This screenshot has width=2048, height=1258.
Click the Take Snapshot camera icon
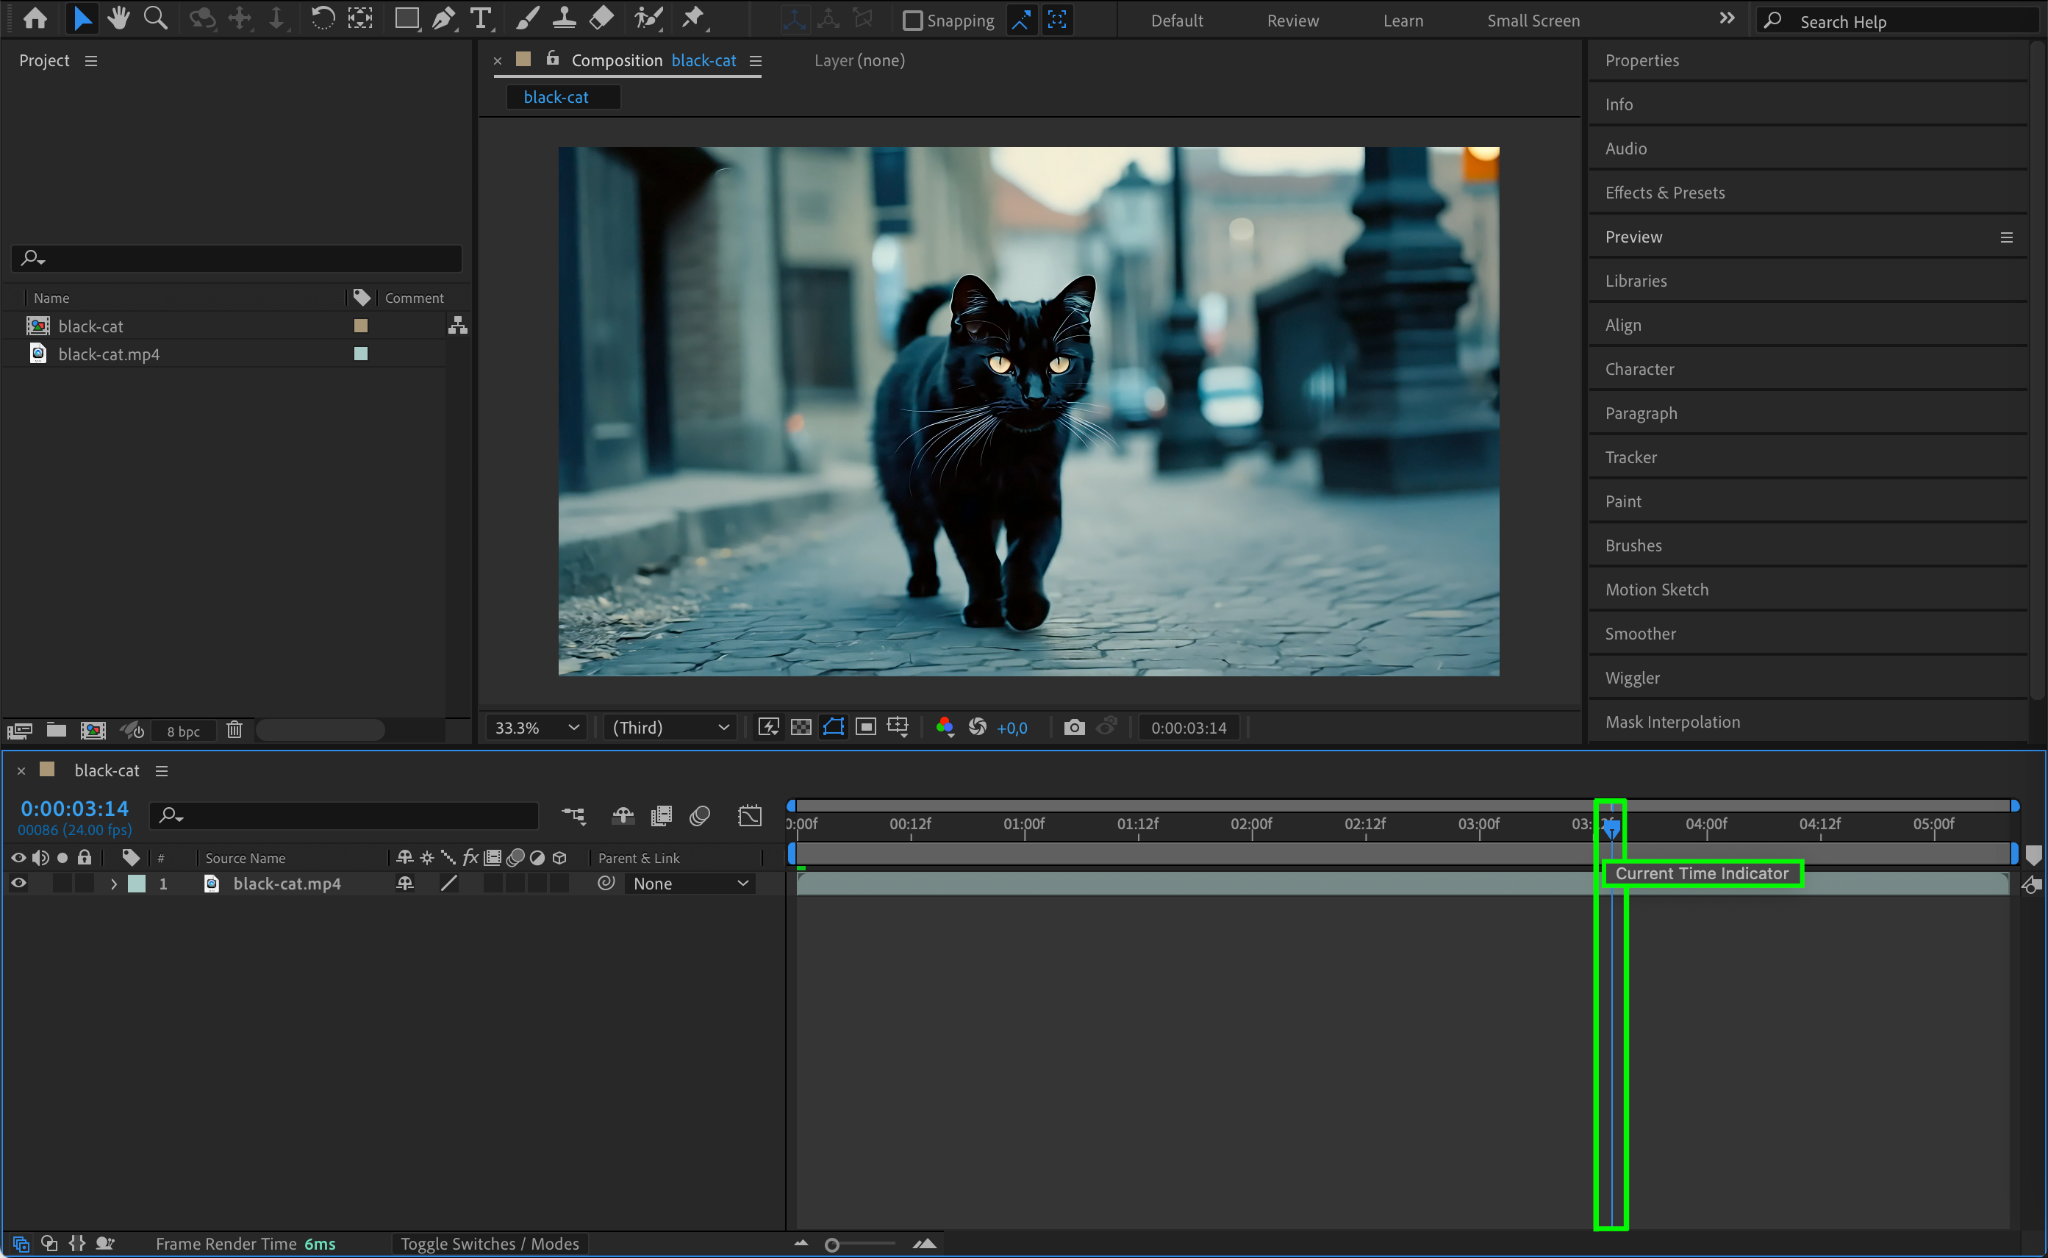tap(1074, 727)
